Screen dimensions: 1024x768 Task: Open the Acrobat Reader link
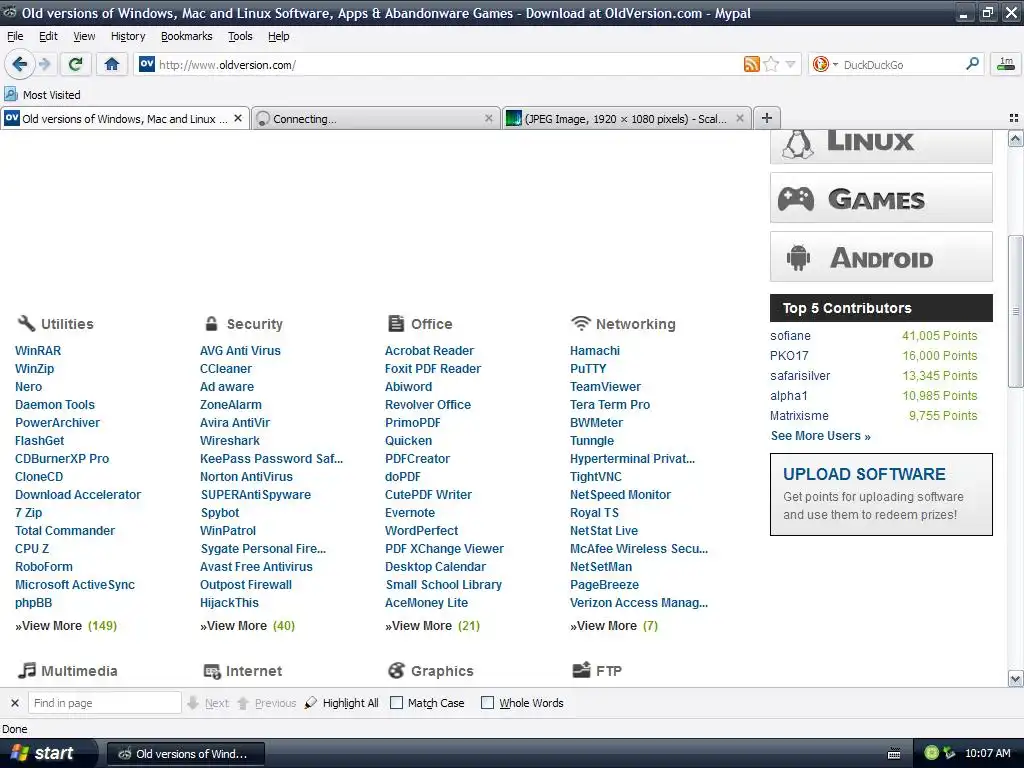coord(429,351)
